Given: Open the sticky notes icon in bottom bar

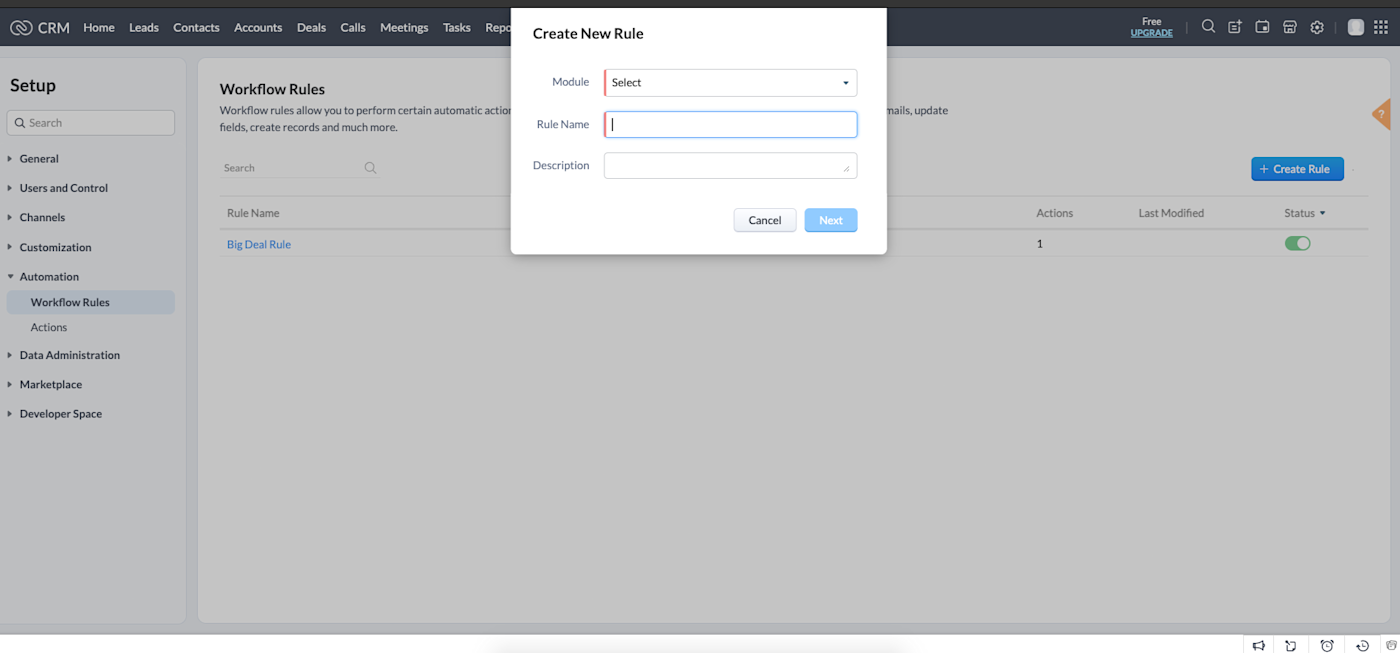Looking at the screenshot, I should pyautogui.click(x=1291, y=645).
